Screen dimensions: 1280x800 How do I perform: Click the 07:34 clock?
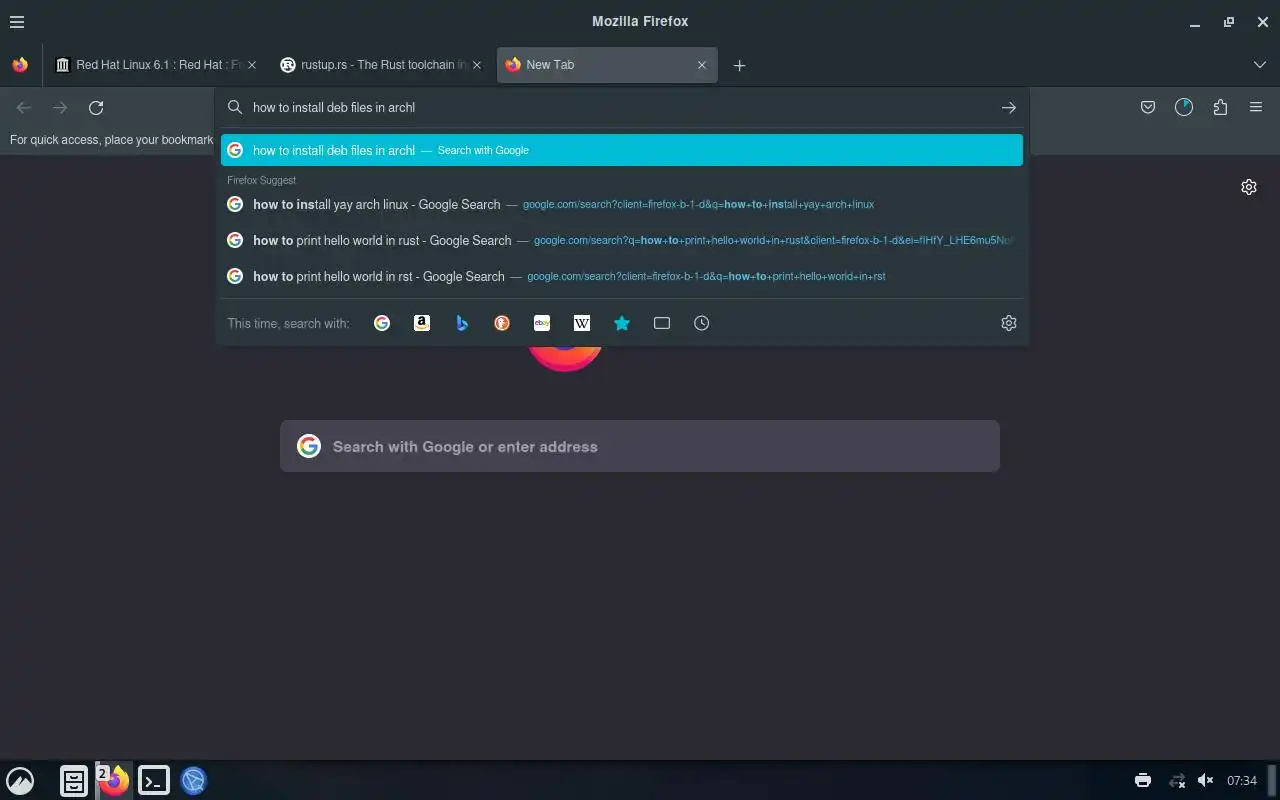coord(1242,781)
